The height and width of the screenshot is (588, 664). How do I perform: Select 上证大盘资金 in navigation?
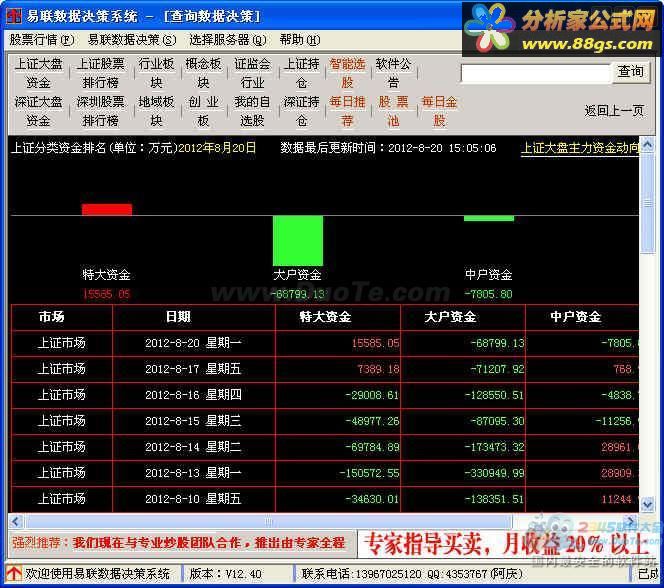[x=38, y=73]
